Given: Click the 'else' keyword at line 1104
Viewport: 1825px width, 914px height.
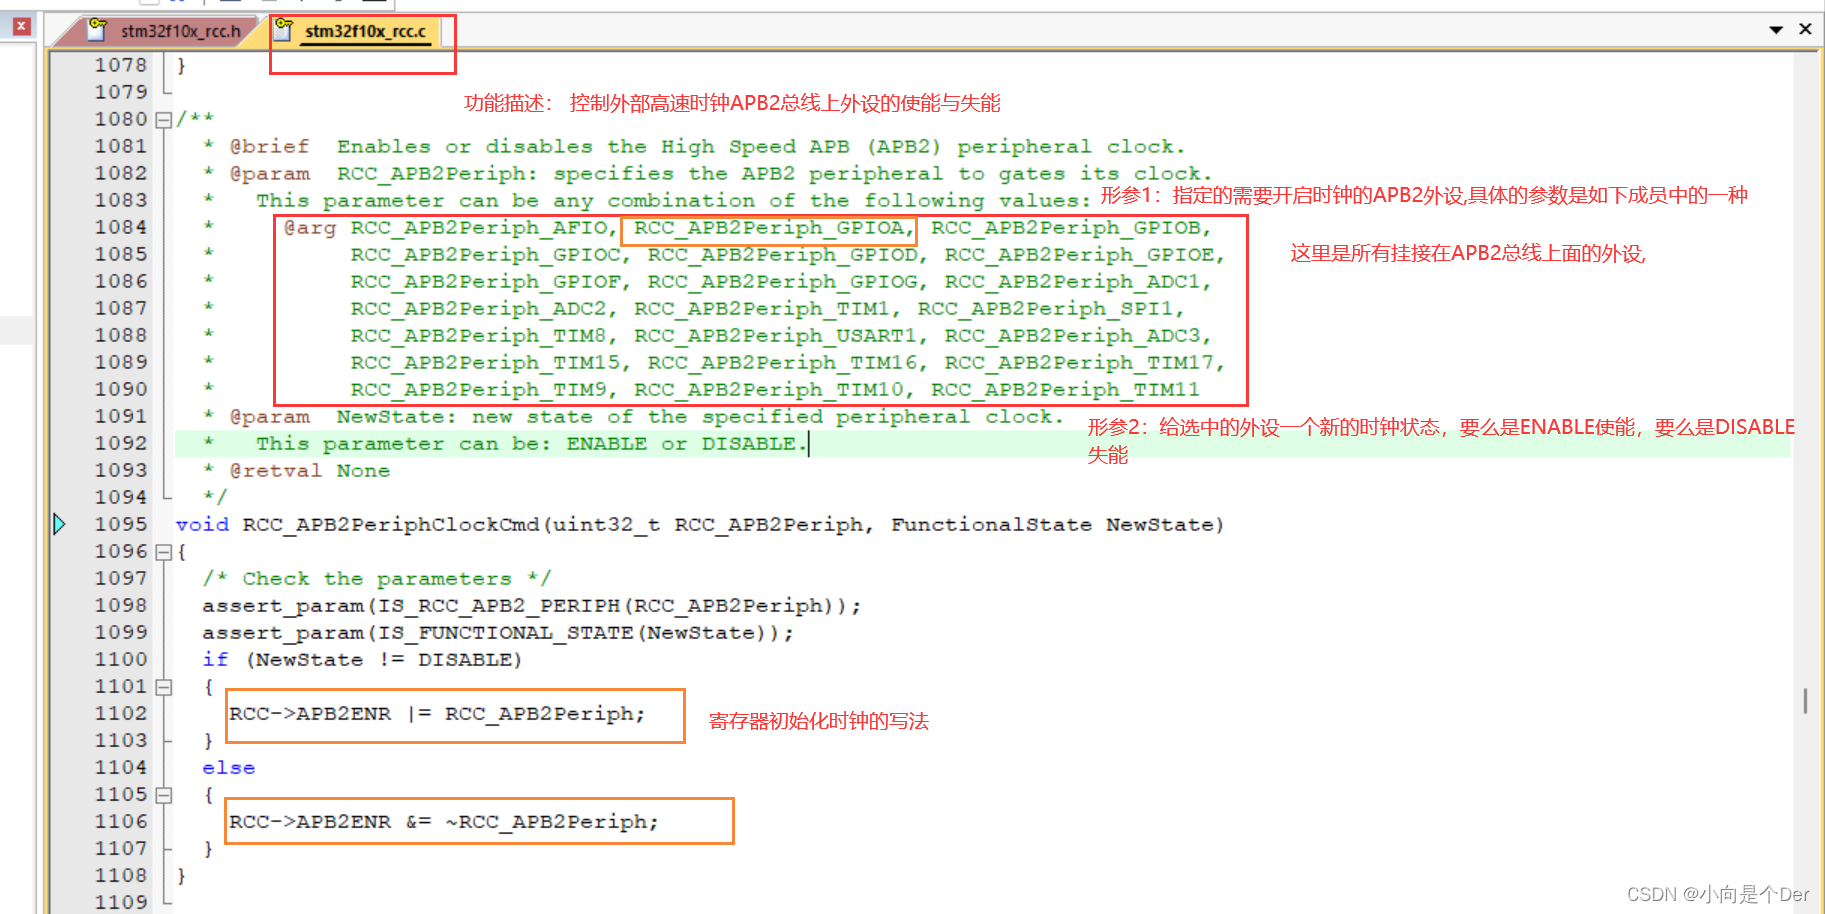Looking at the screenshot, I should [x=228, y=768].
